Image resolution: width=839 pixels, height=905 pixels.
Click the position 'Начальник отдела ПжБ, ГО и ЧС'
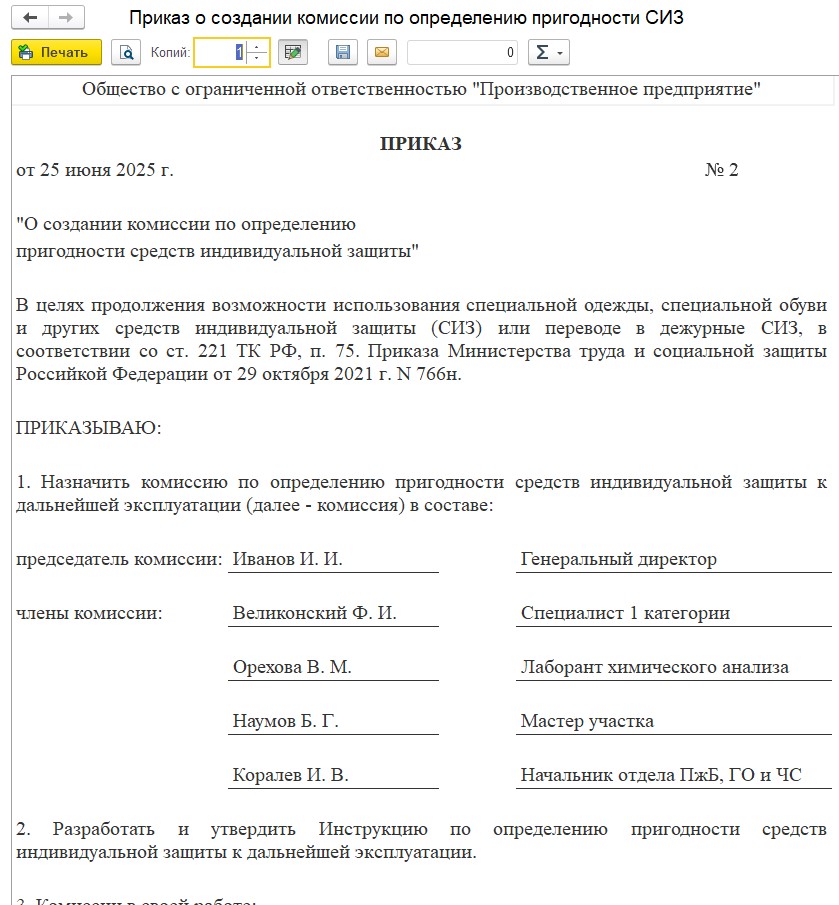pos(661,775)
